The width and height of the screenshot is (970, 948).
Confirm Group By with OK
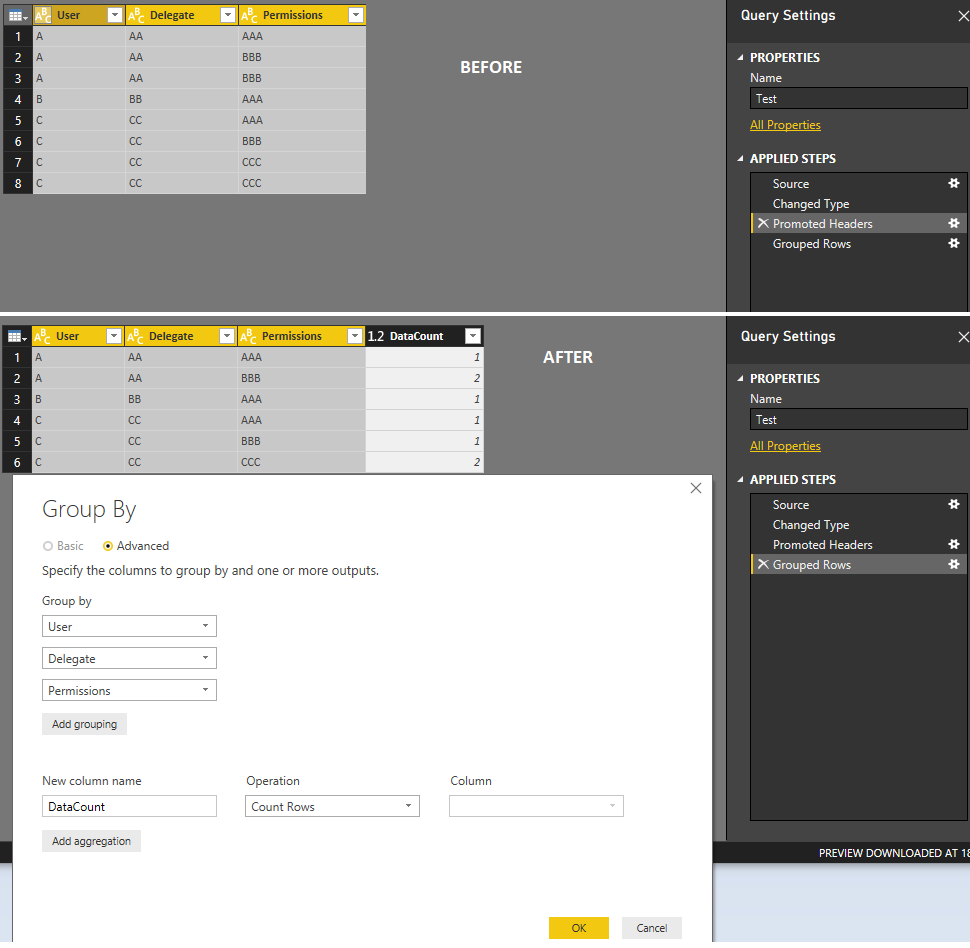click(578, 928)
